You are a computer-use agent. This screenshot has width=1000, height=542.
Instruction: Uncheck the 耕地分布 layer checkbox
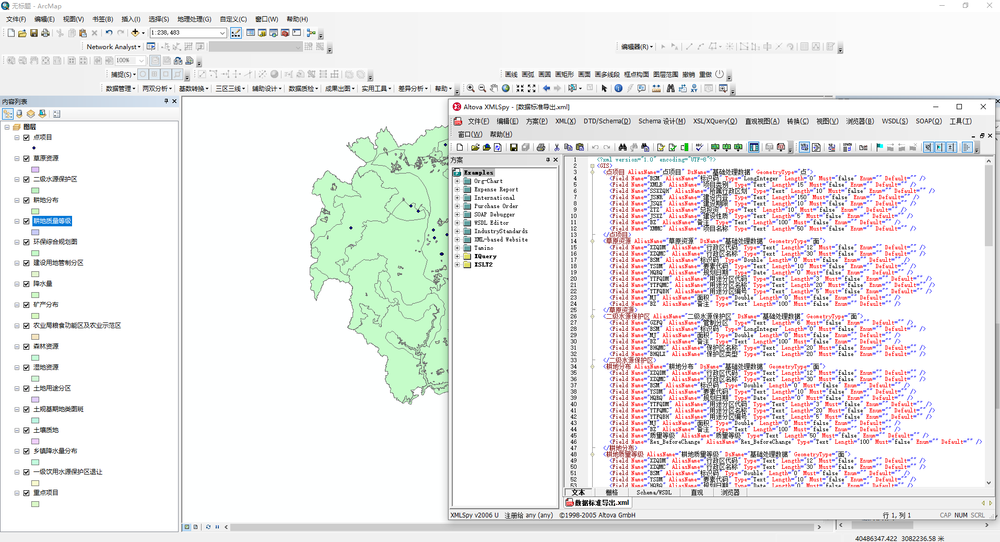[26, 200]
